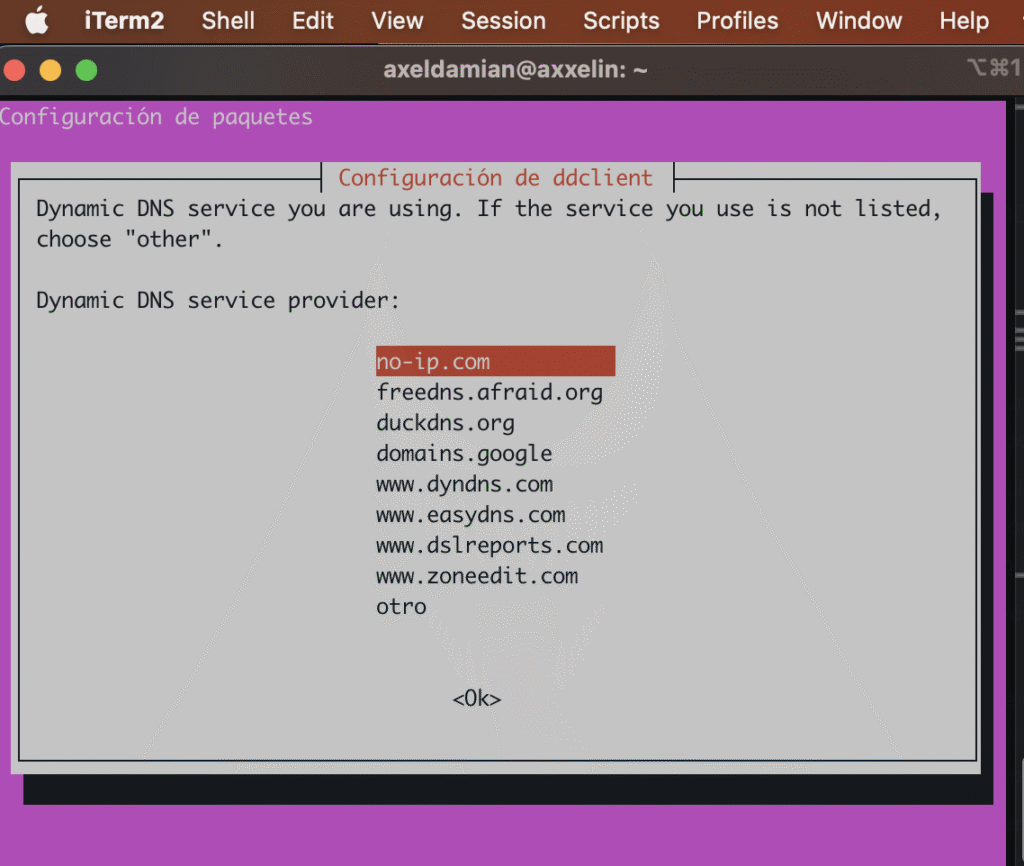The height and width of the screenshot is (866, 1024).
Task: Select the otro option
Action: pos(401,607)
